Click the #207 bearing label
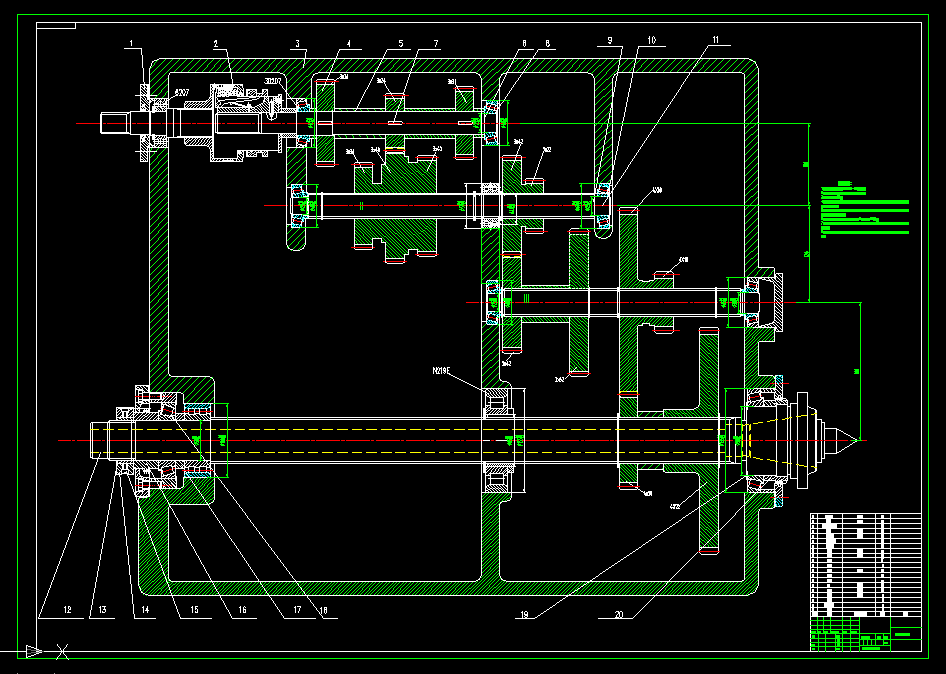Image resolution: width=946 pixels, height=674 pixels. click(x=181, y=93)
